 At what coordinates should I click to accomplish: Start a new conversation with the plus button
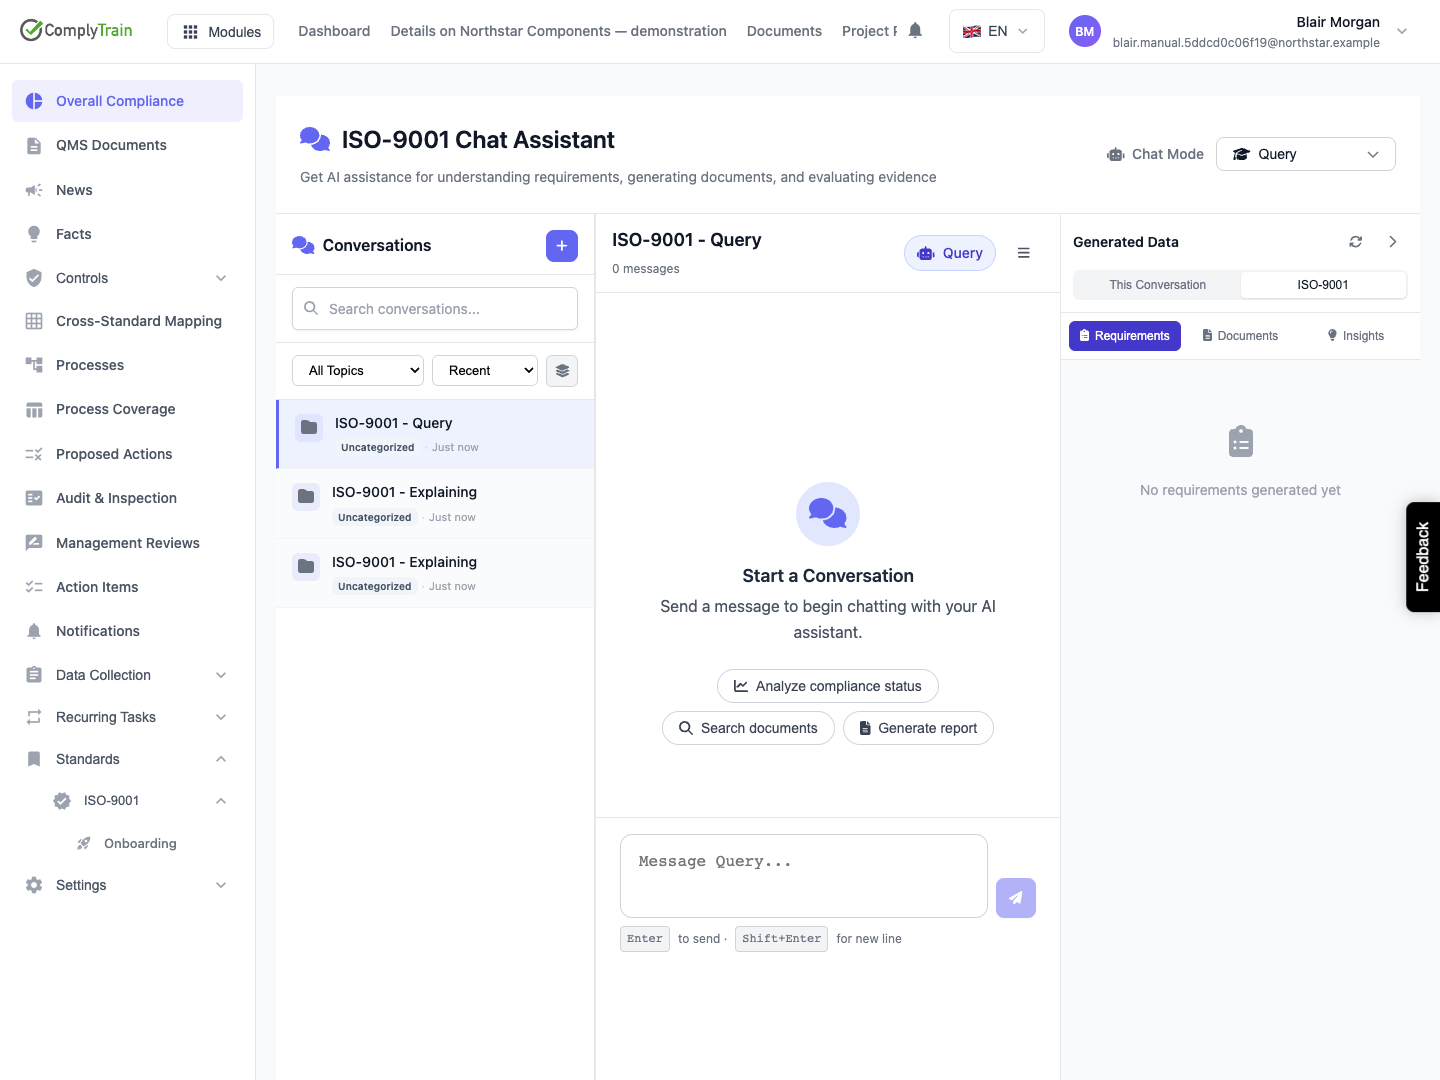click(x=562, y=246)
